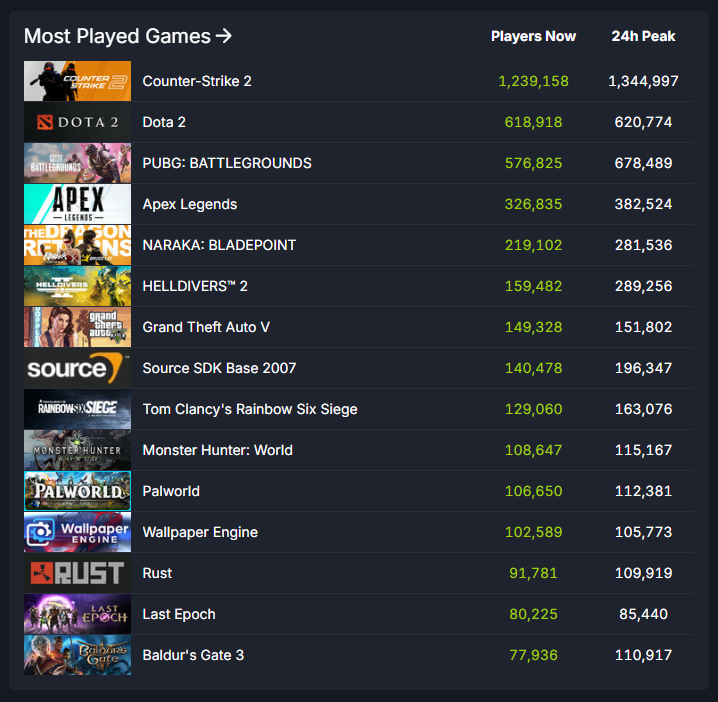Open the Most Played Games heading link
Viewport: 718px width, 702px height.
[128, 36]
